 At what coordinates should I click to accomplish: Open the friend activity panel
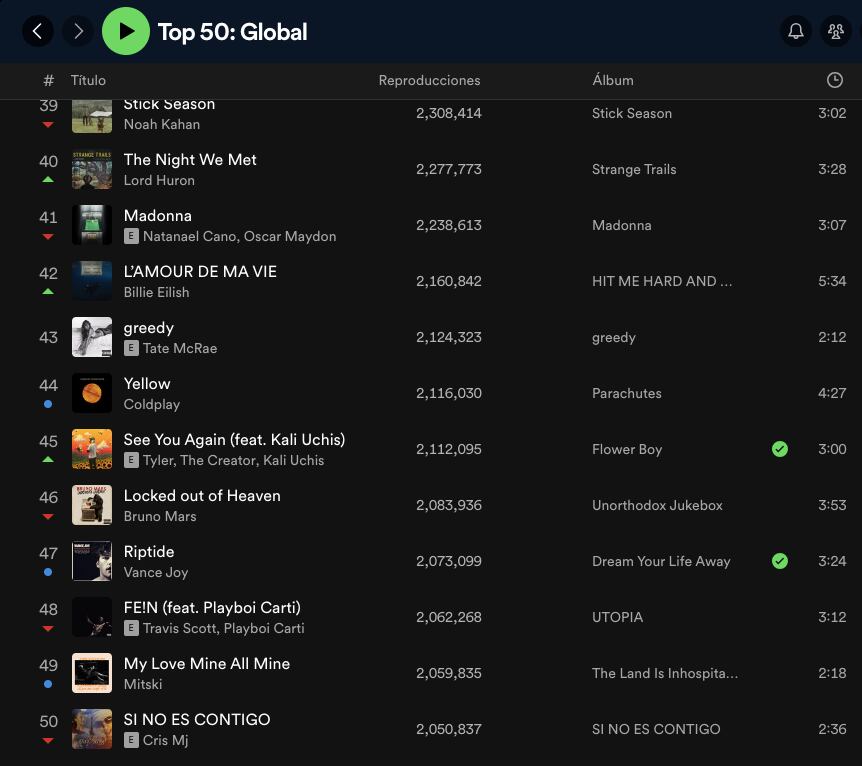point(835,31)
